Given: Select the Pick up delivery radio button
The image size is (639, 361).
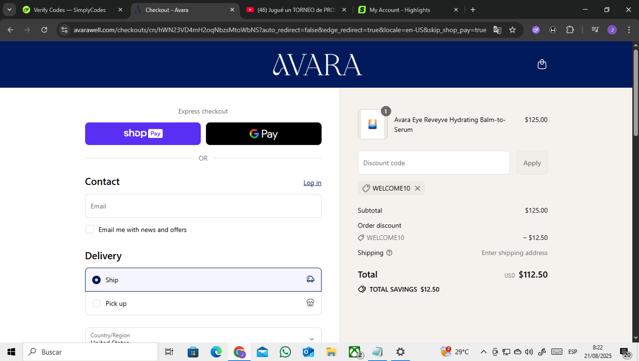Looking at the screenshot, I should pos(96,303).
